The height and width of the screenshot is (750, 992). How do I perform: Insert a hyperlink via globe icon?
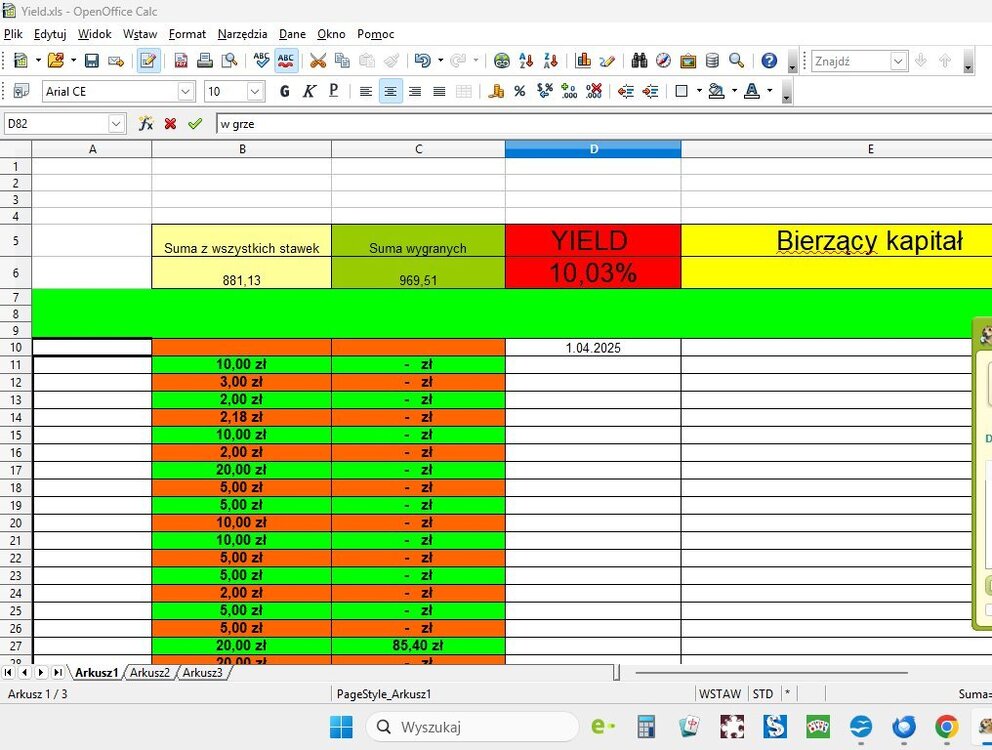(x=502, y=61)
